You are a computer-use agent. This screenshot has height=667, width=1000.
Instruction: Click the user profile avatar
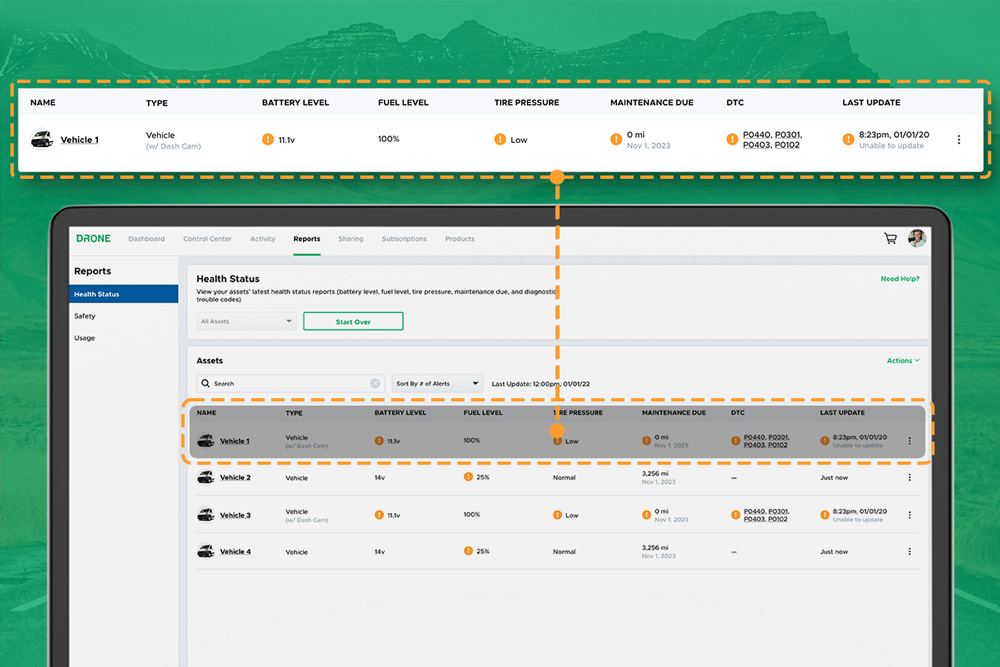click(x=916, y=238)
